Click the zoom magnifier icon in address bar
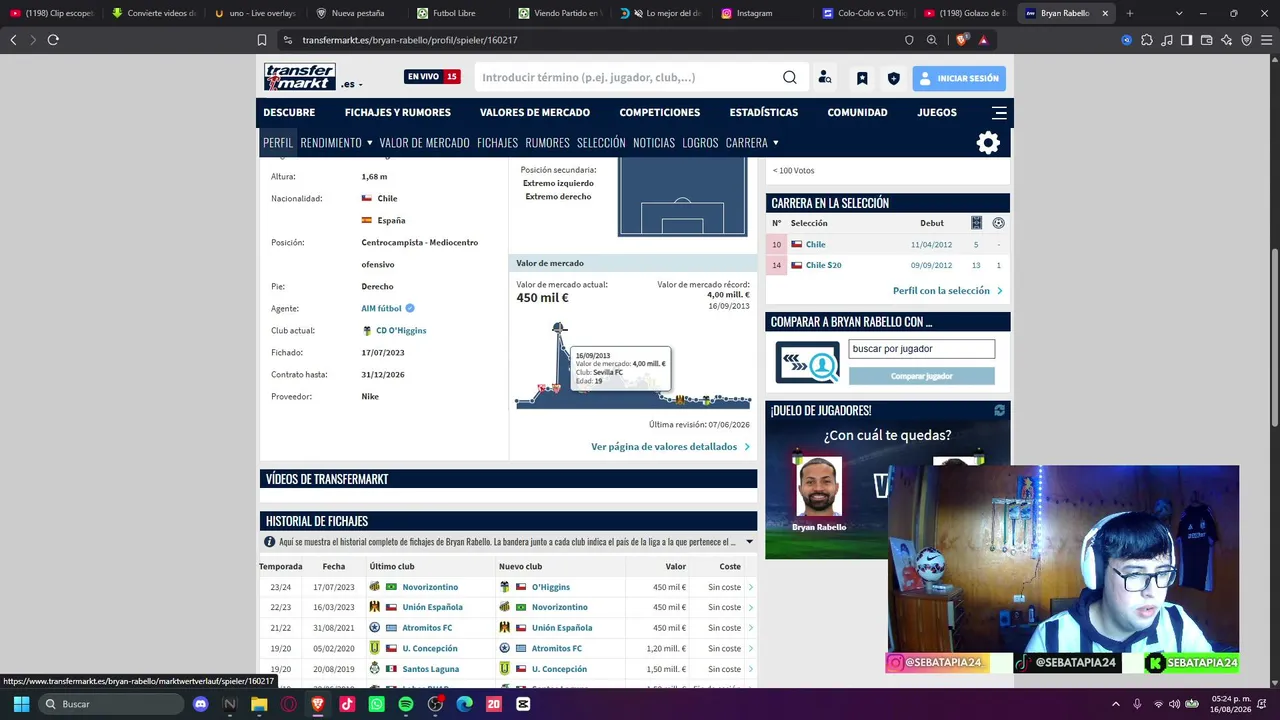This screenshot has width=1280, height=720. [932, 40]
